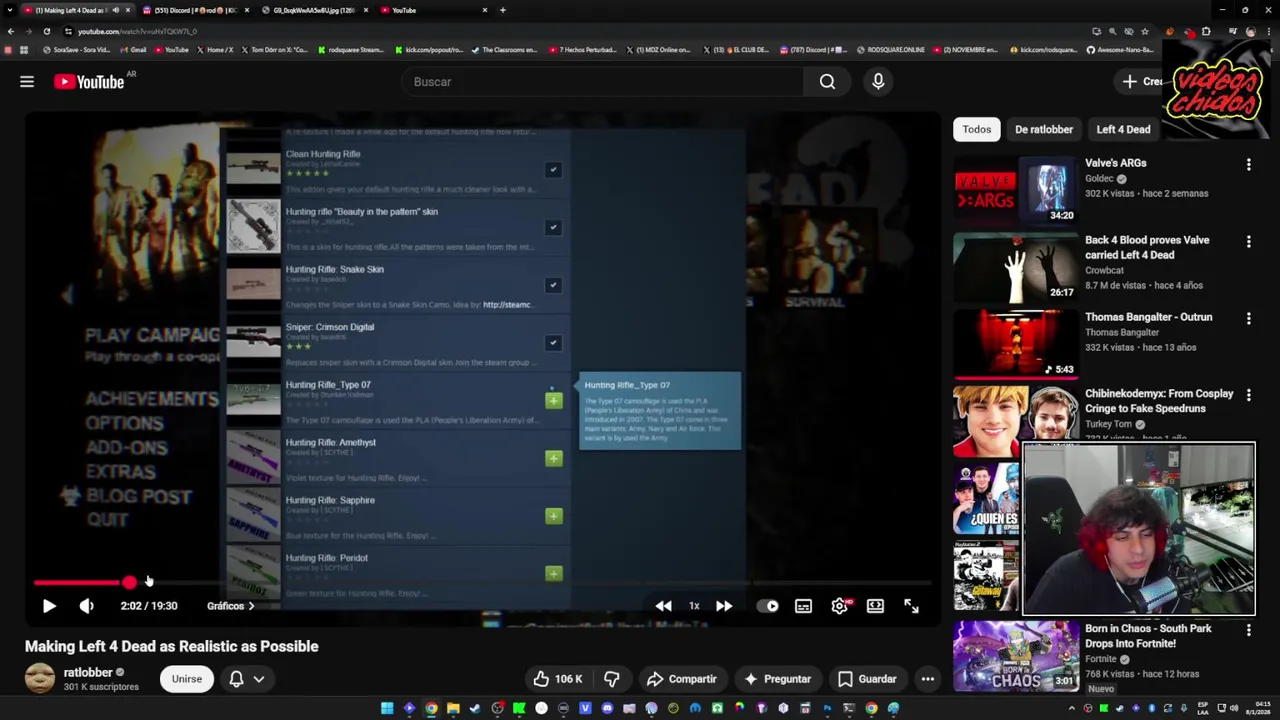Open Born in Chaos South Park title
This screenshot has width=1280, height=720.
point(1148,636)
